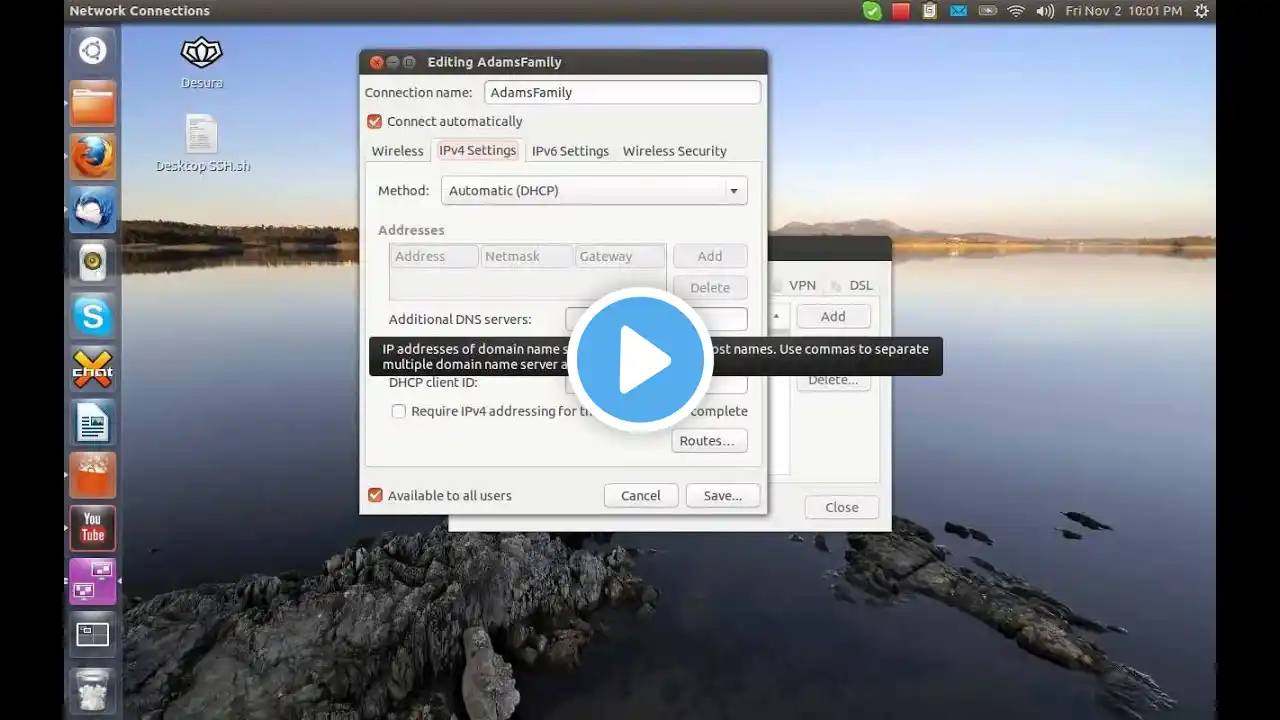Open the Workspace Switcher in the launcher
The width and height of the screenshot is (1280, 720).
click(93, 634)
